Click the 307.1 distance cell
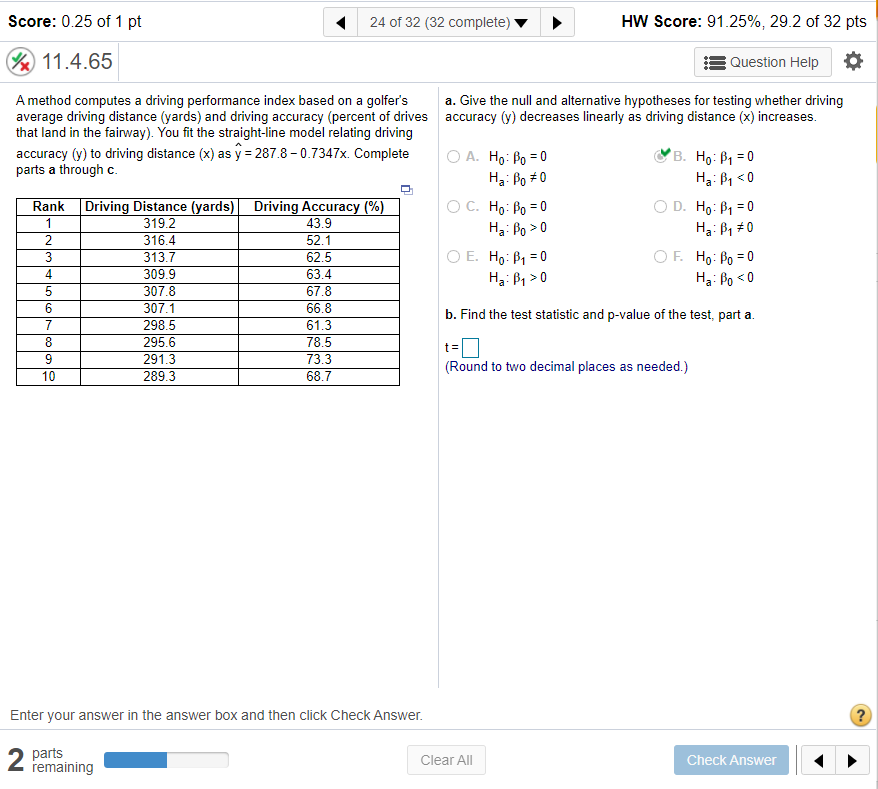The image size is (878, 789). [160, 309]
